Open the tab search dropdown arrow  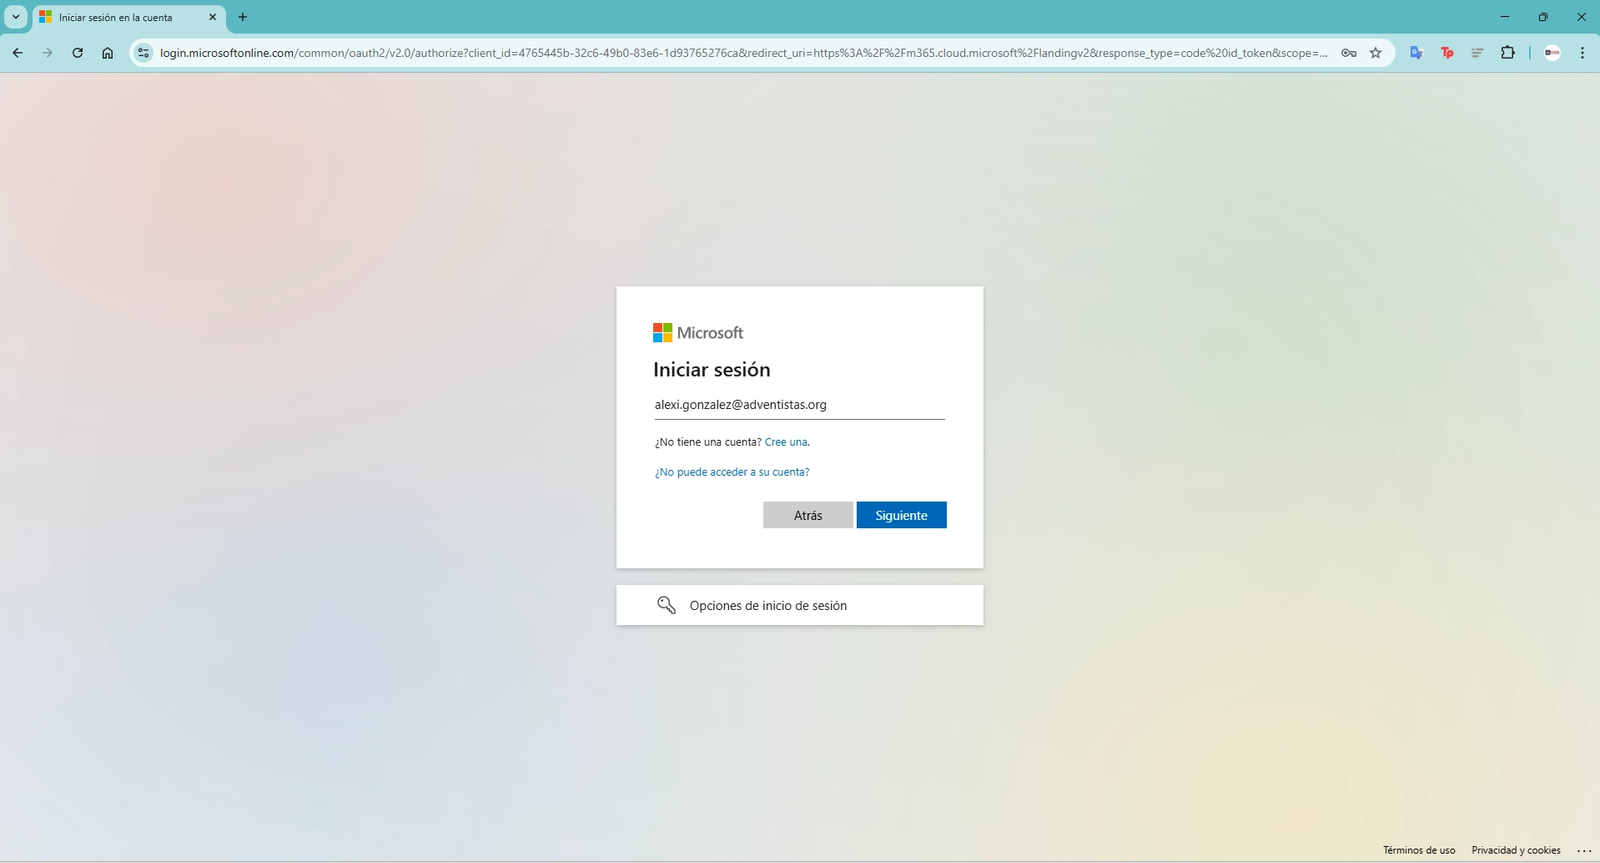point(16,17)
